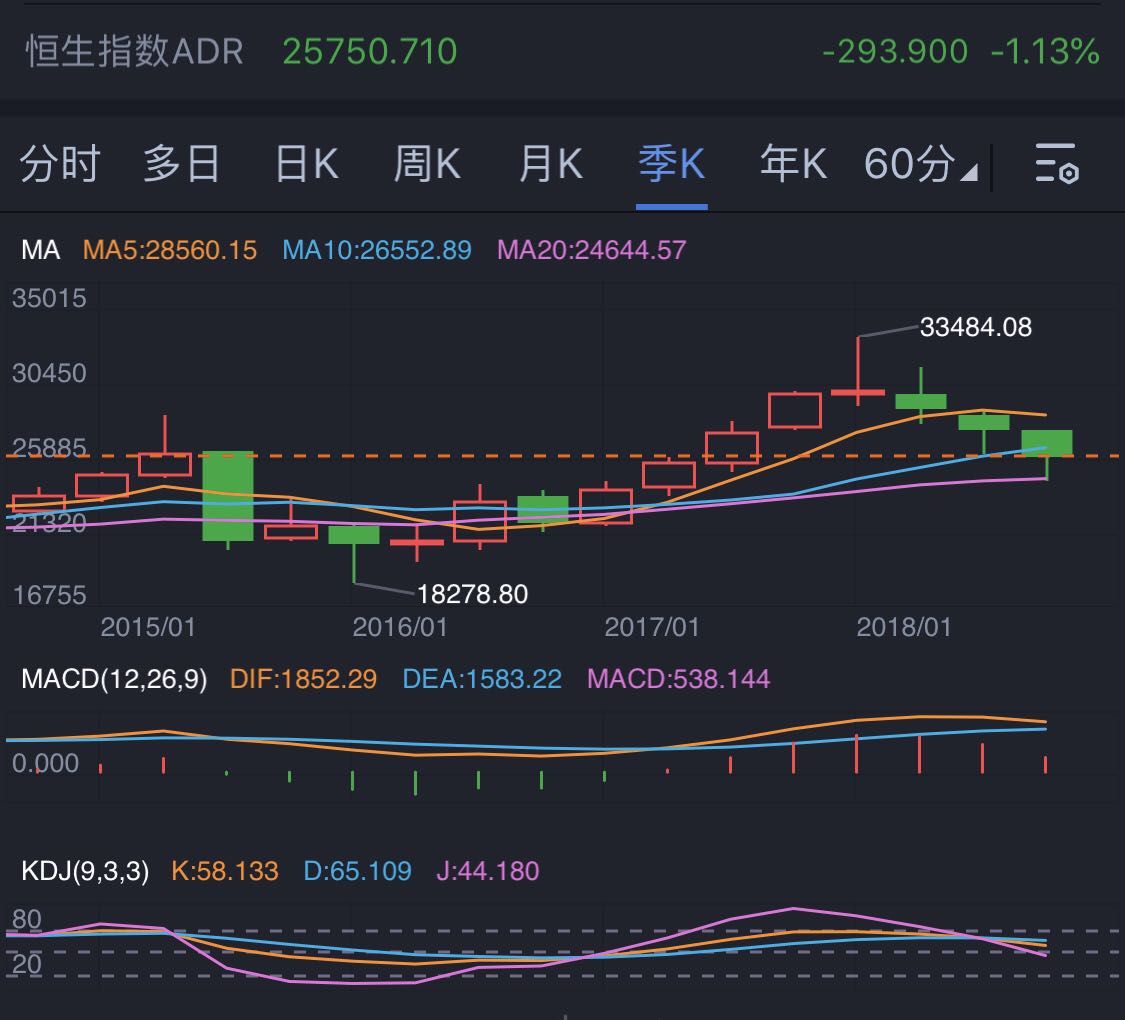Tap the 16755 price axis label
The width and height of the screenshot is (1125, 1020).
click(49, 595)
